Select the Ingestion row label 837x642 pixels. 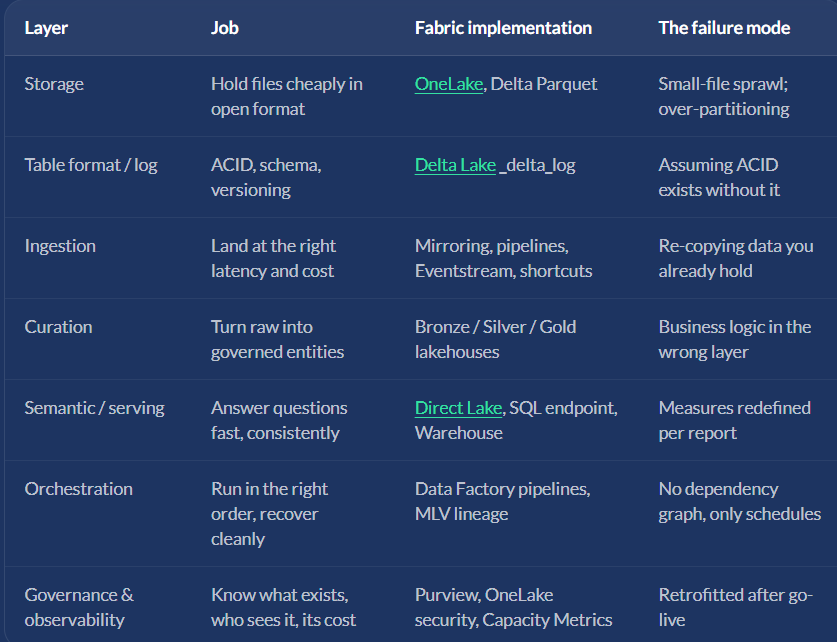[x=60, y=246]
